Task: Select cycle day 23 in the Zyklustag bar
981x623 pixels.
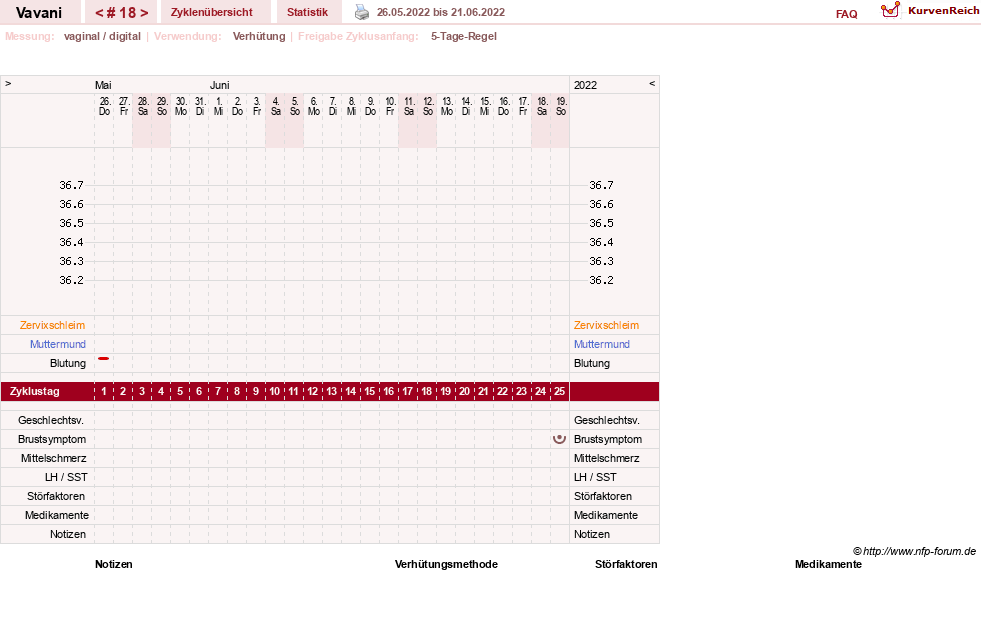Action: [521, 392]
